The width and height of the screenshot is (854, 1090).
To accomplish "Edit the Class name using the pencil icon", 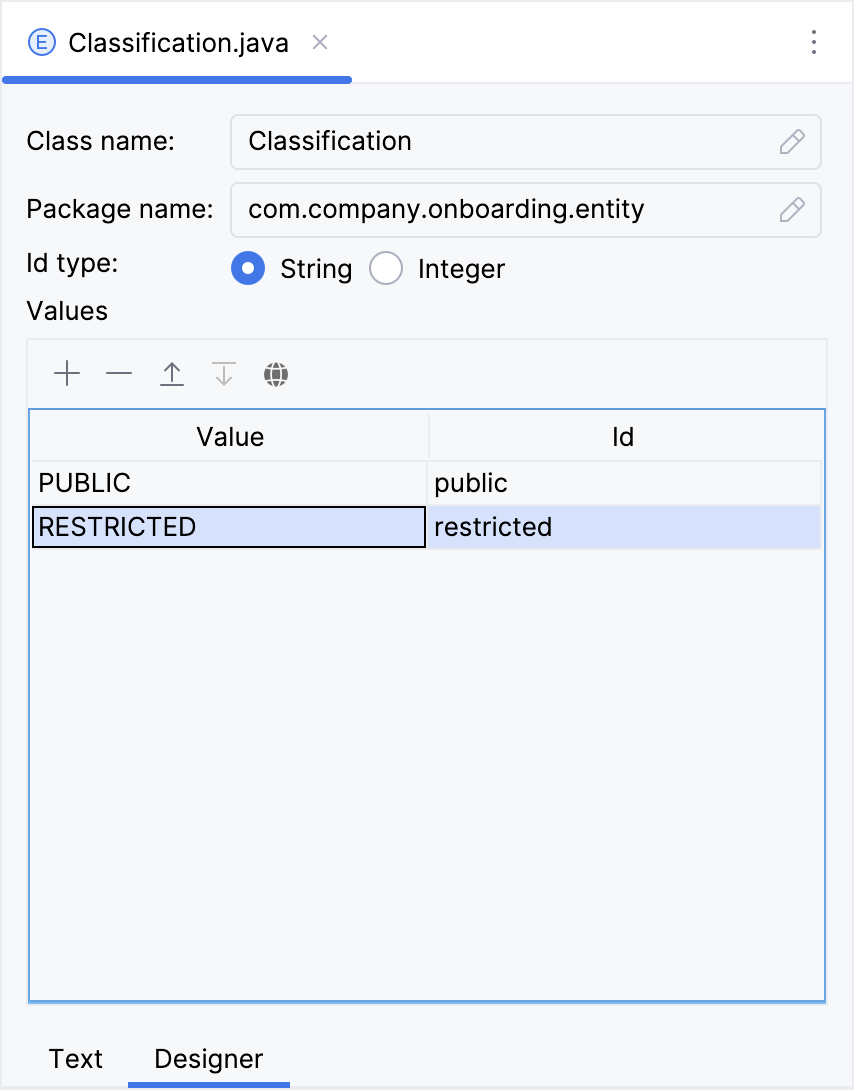I will click(x=791, y=142).
